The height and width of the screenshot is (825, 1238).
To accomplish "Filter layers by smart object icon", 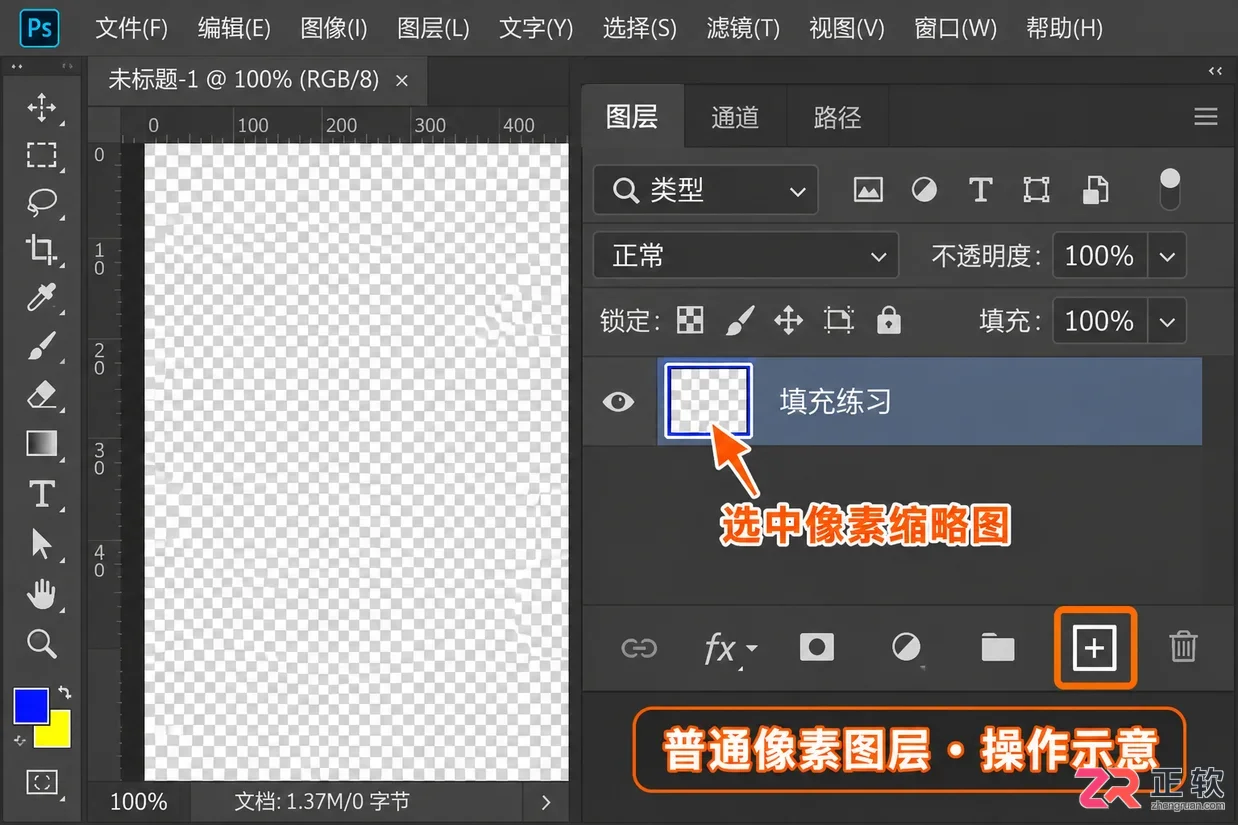I will 1096,190.
